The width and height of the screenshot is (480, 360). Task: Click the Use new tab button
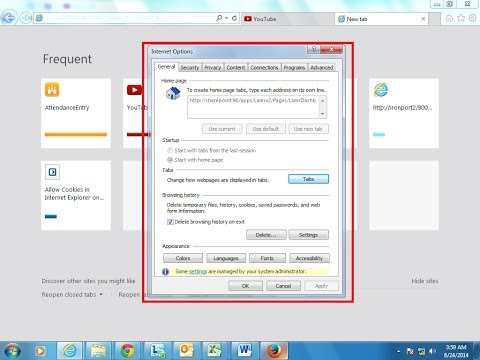coord(308,129)
